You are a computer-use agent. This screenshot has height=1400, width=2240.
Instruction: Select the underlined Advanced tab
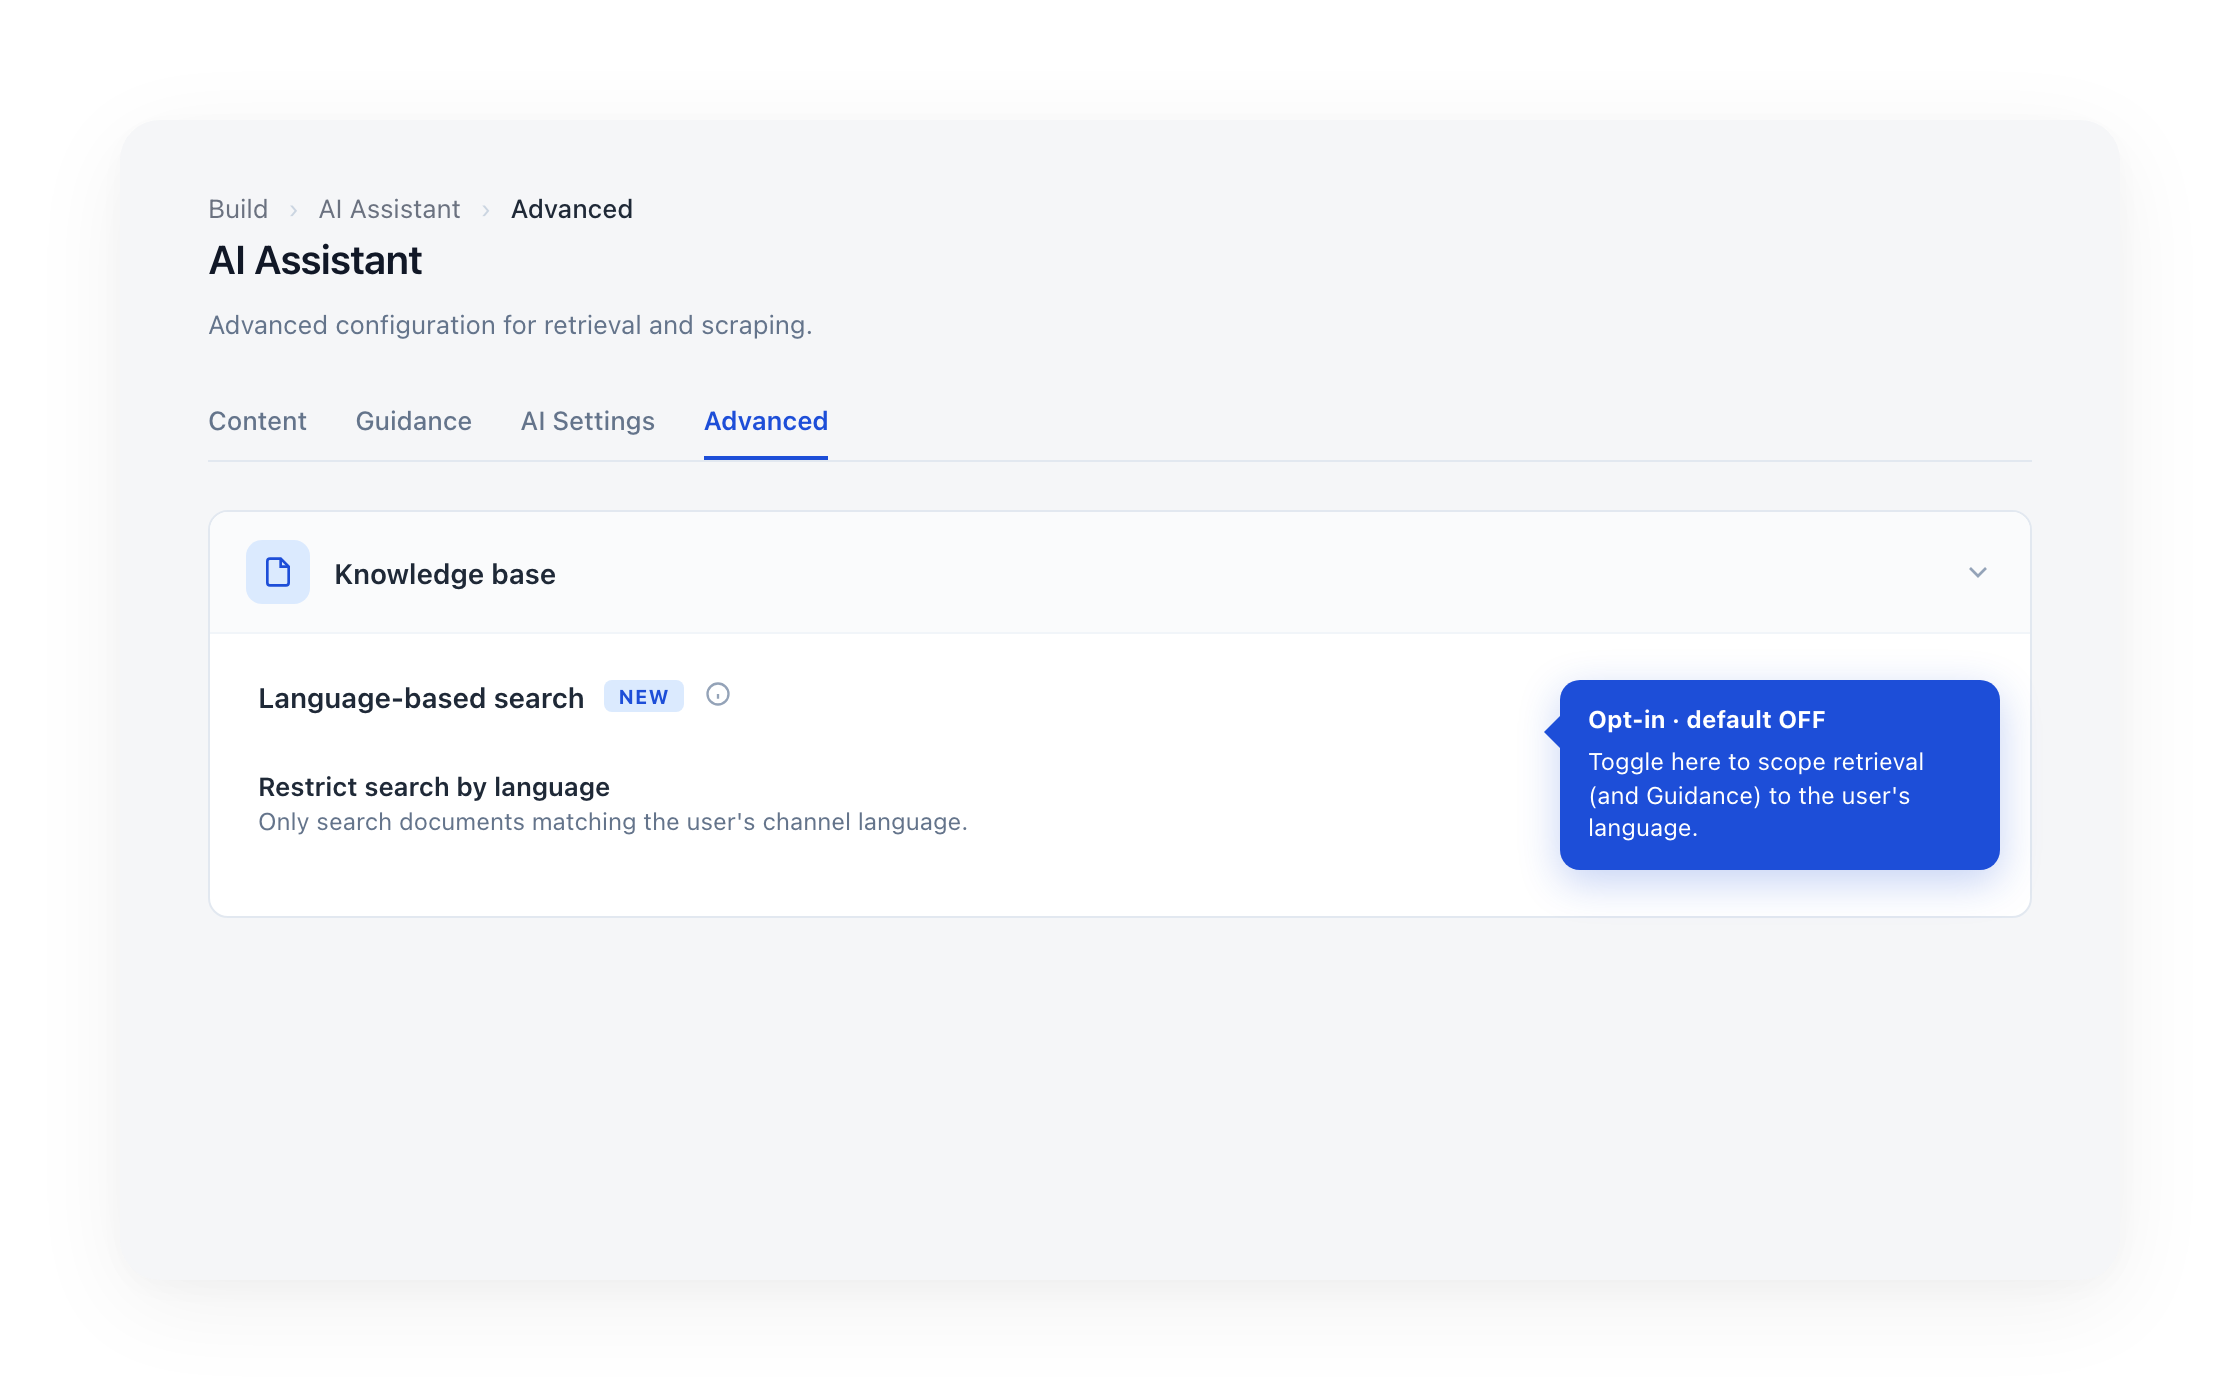[766, 421]
